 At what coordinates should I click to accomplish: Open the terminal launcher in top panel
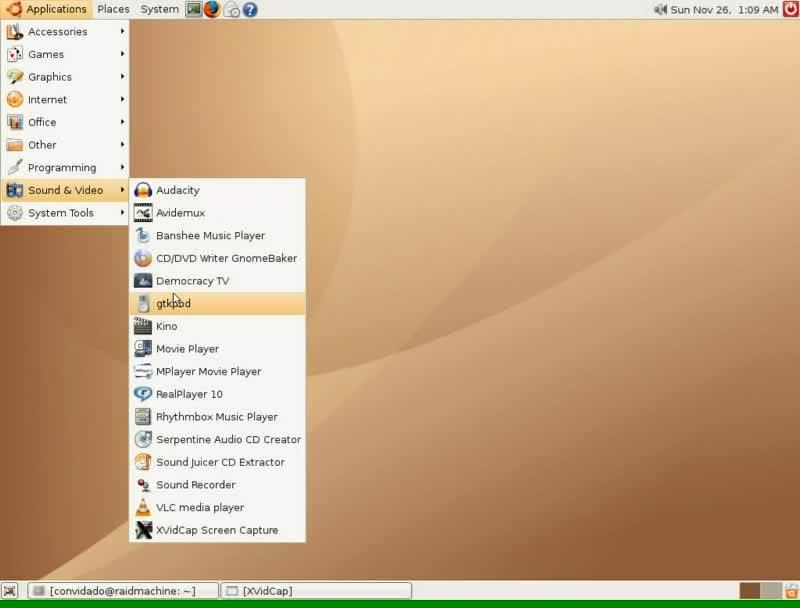[x=193, y=9]
